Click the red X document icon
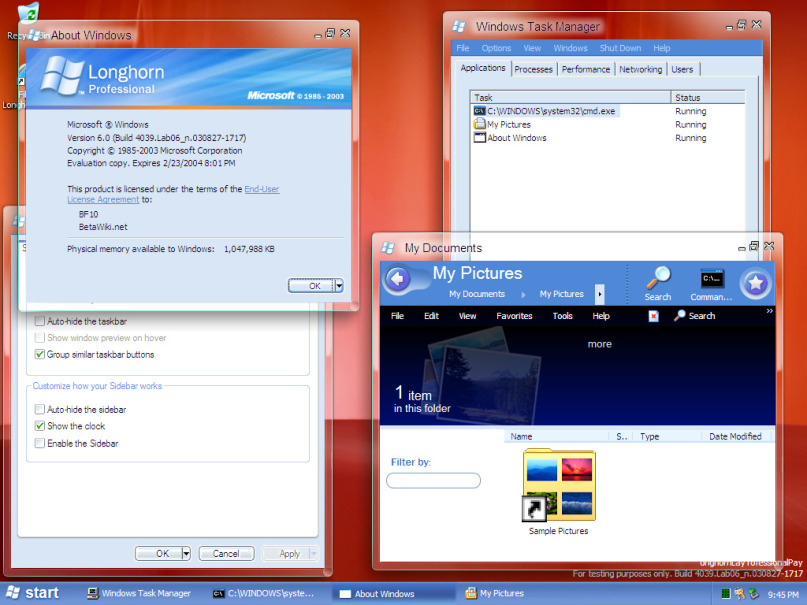The image size is (807, 605). click(653, 316)
